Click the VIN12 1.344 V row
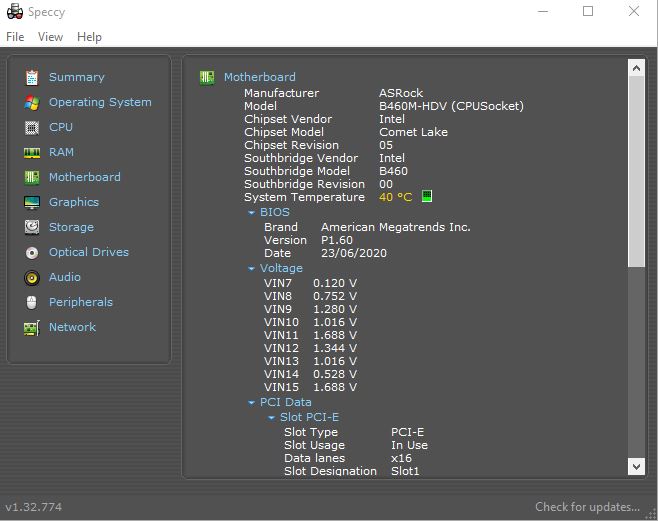658x521 pixels. coord(311,349)
